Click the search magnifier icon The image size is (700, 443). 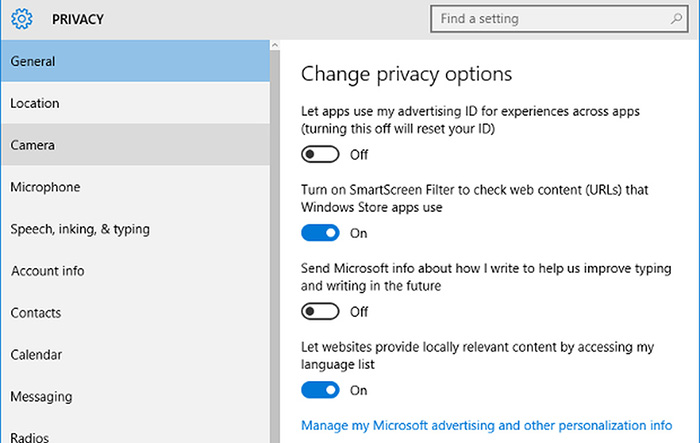(676, 19)
